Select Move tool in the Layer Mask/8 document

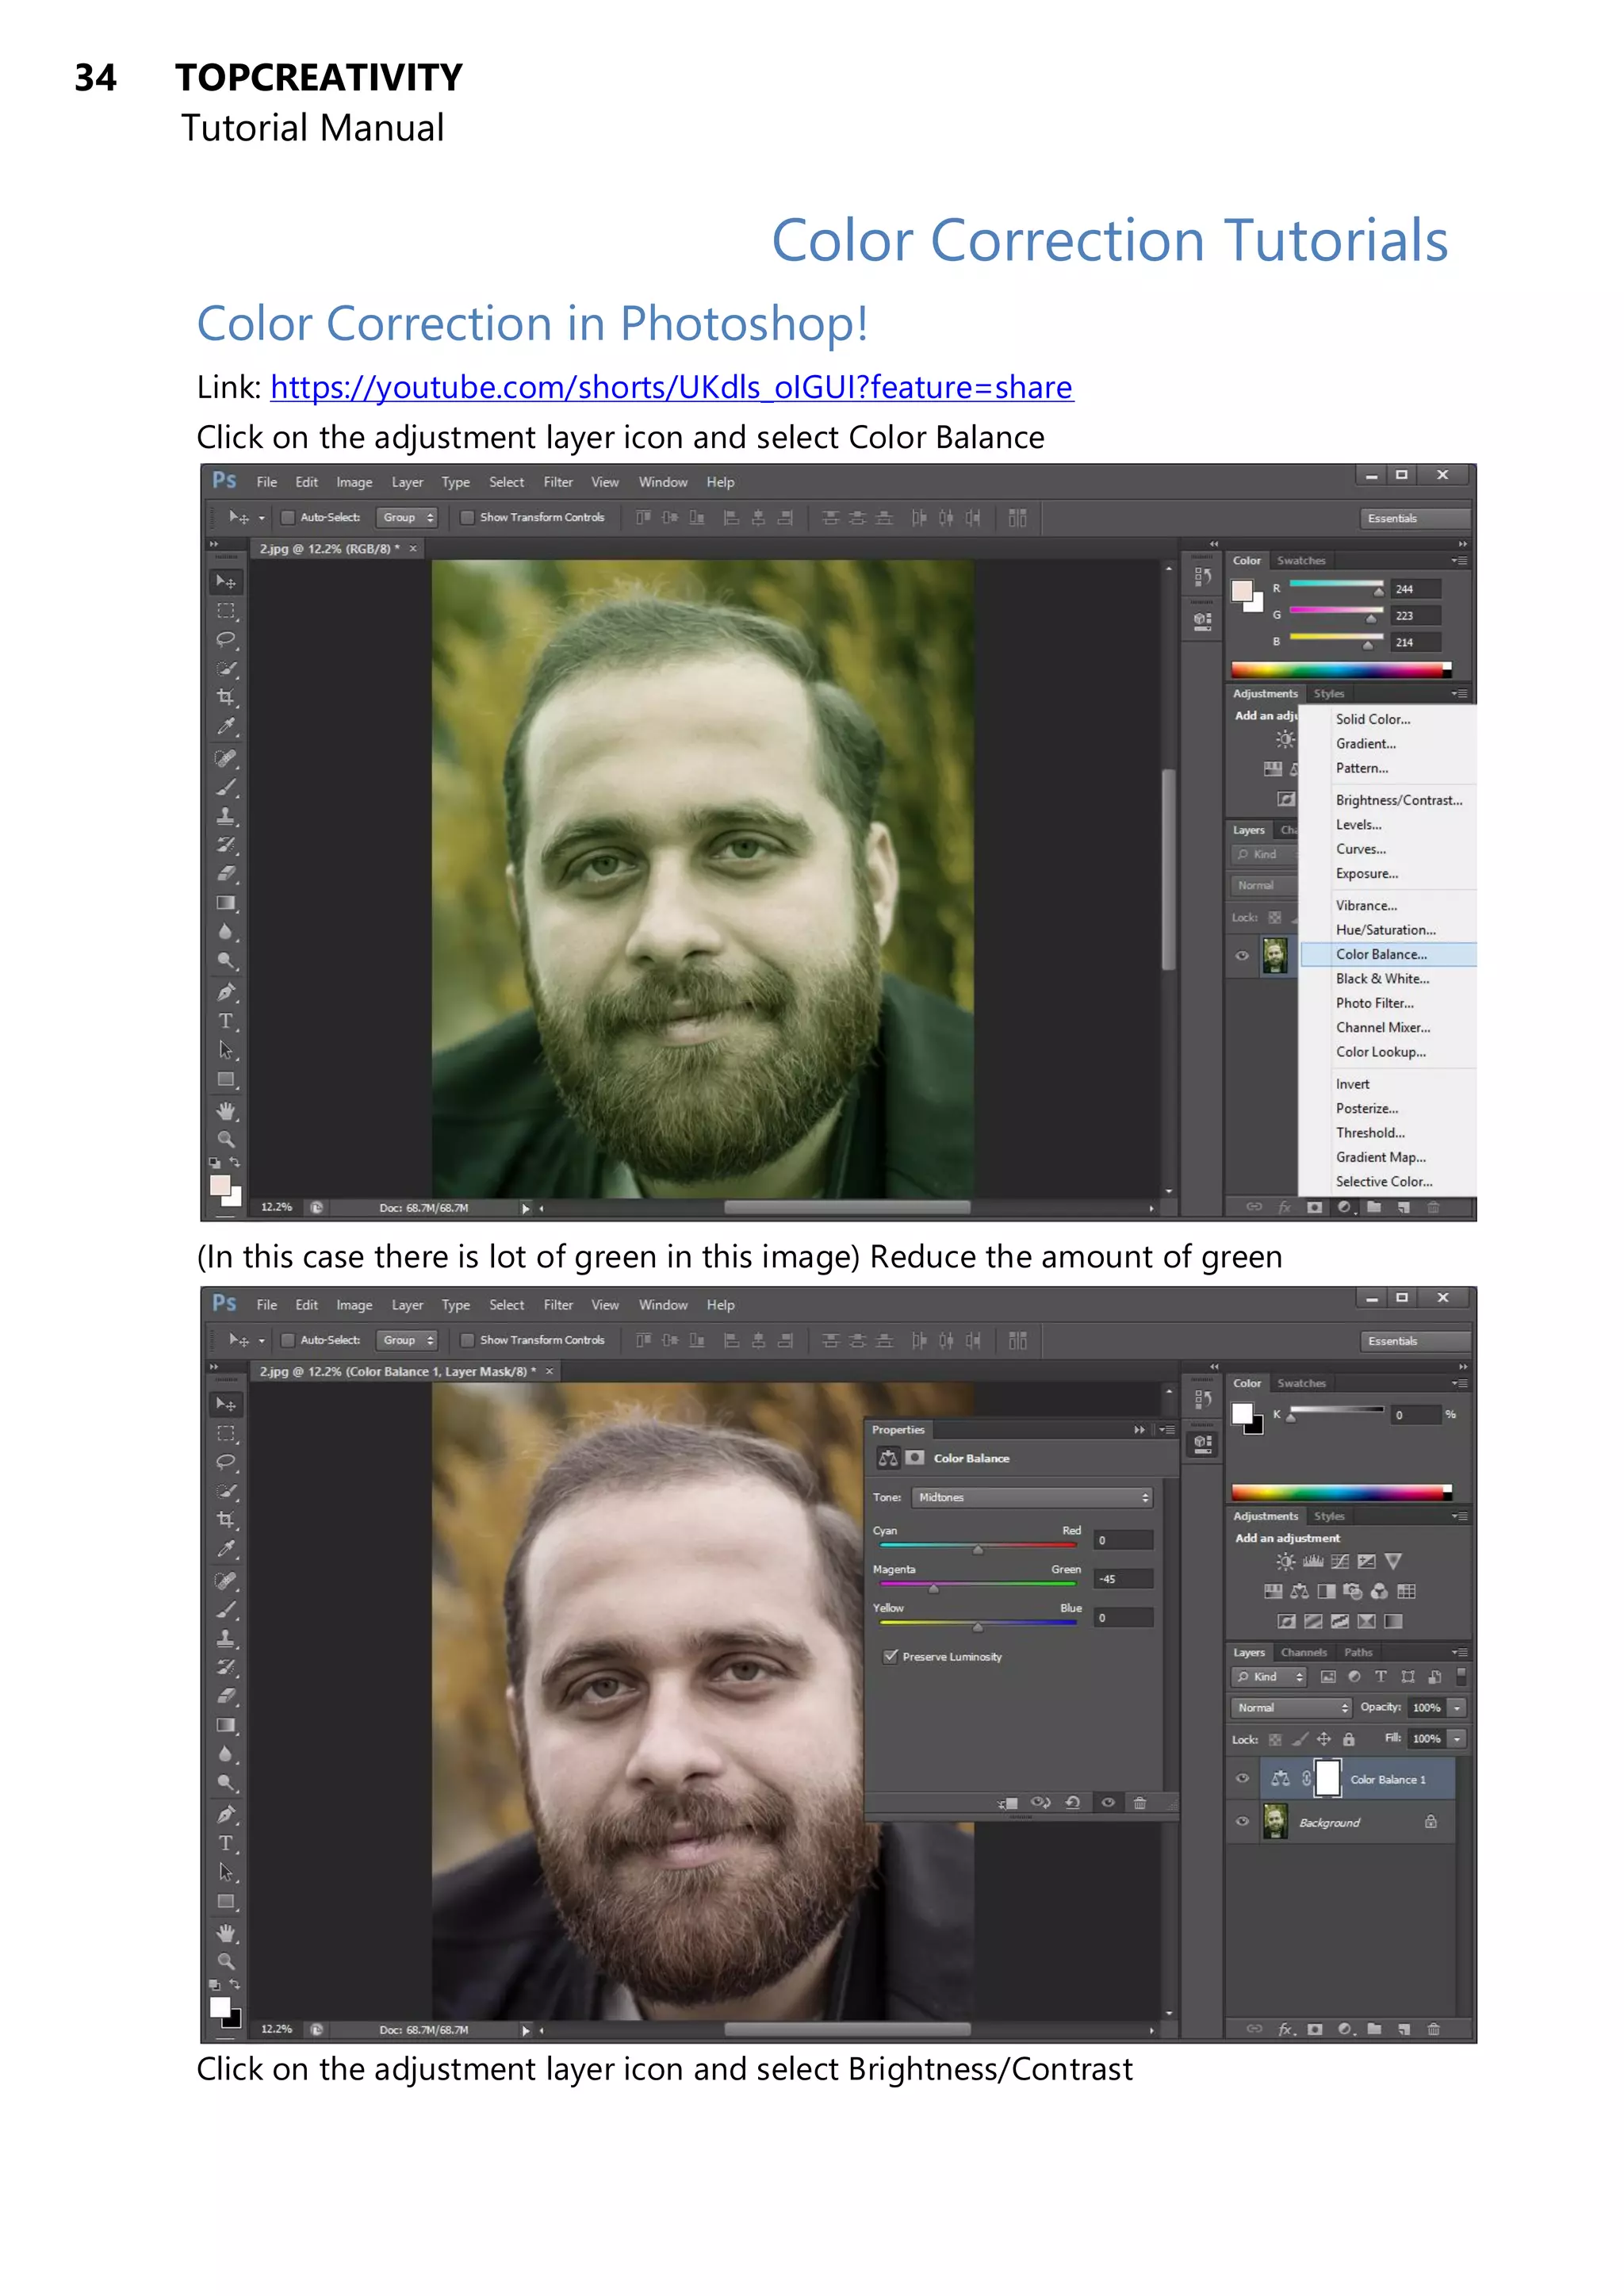coord(226,1404)
